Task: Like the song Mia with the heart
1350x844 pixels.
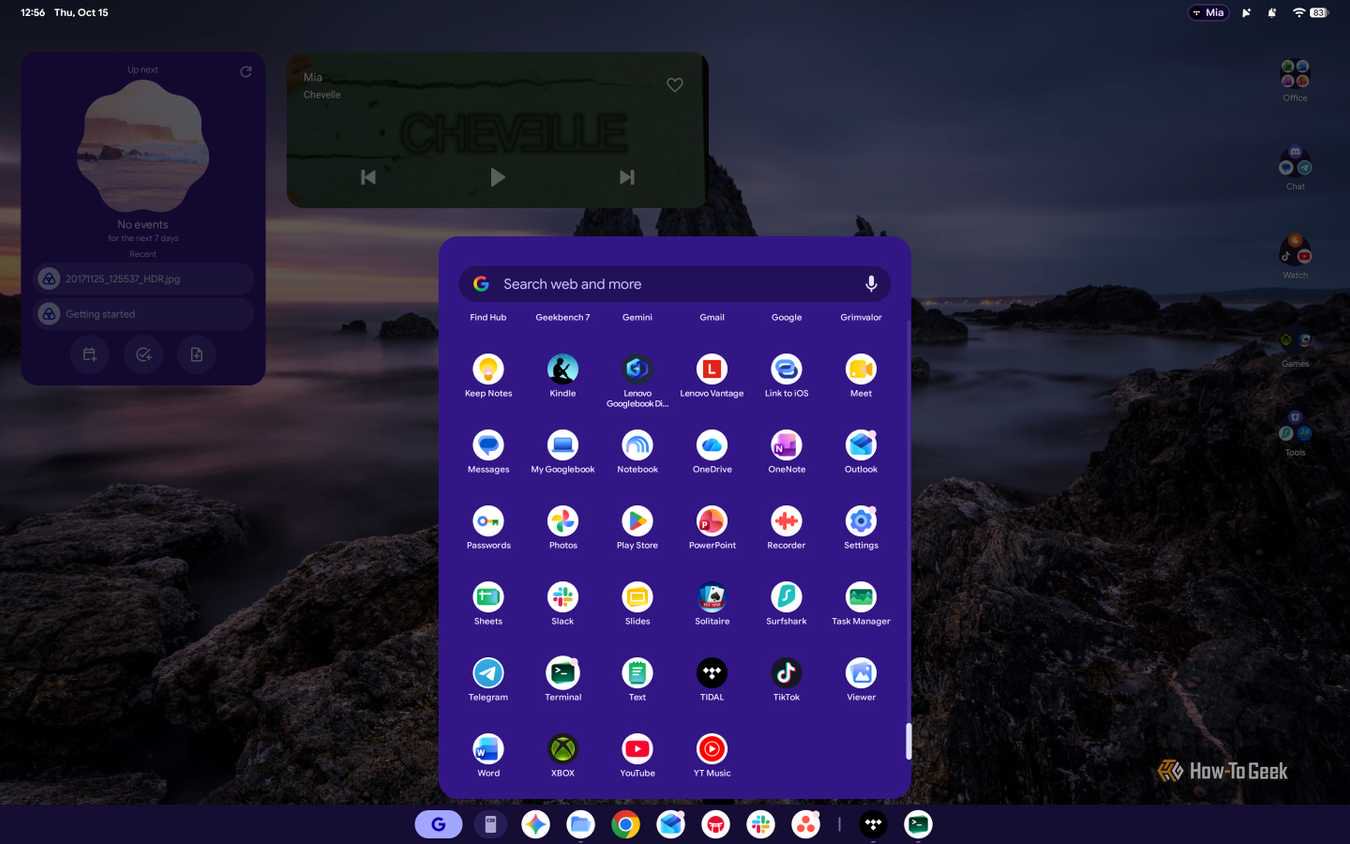Action: click(675, 85)
